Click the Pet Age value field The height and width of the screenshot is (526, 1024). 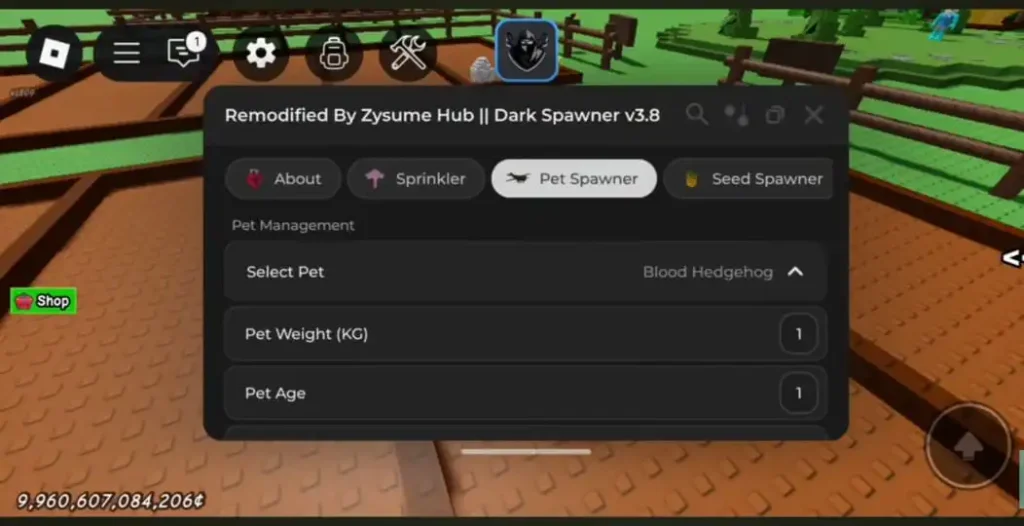798,393
